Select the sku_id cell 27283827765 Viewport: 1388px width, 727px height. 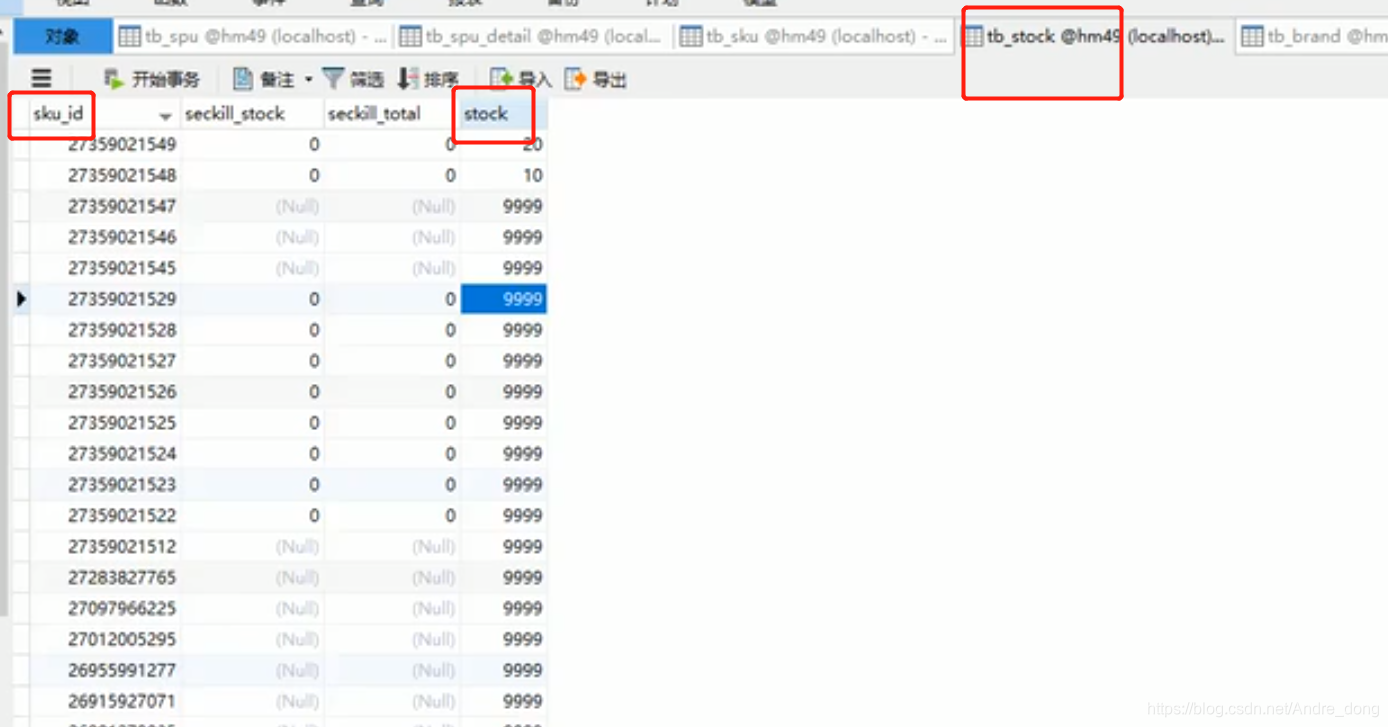click(x=105, y=578)
